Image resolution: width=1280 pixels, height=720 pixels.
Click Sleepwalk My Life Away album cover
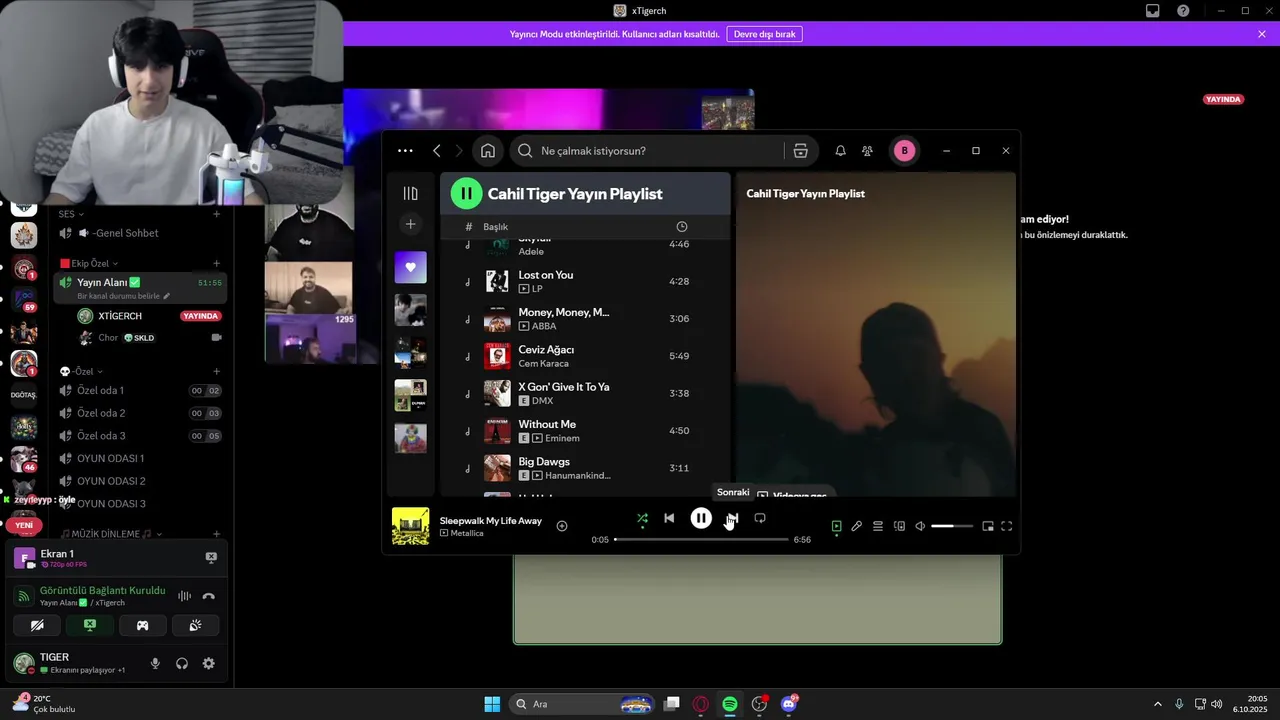(410, 526)
